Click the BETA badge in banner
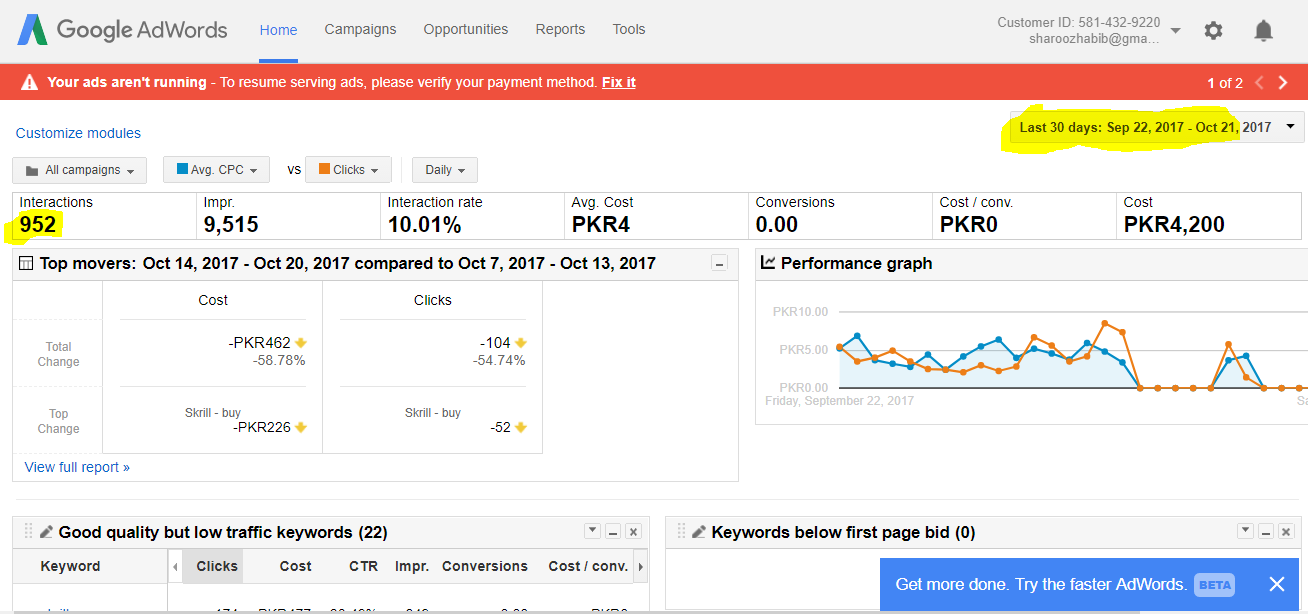Screen dimensions: 1308x614 [x=1215, y=584]
